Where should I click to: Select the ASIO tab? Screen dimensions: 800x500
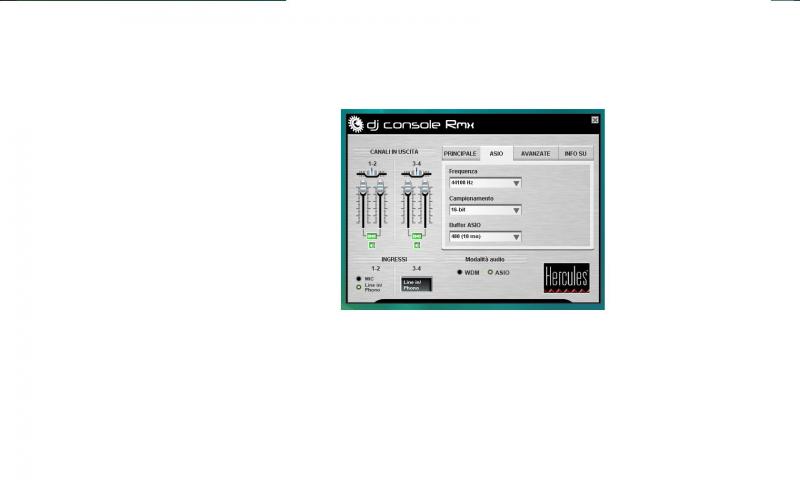tap(496, 154)
